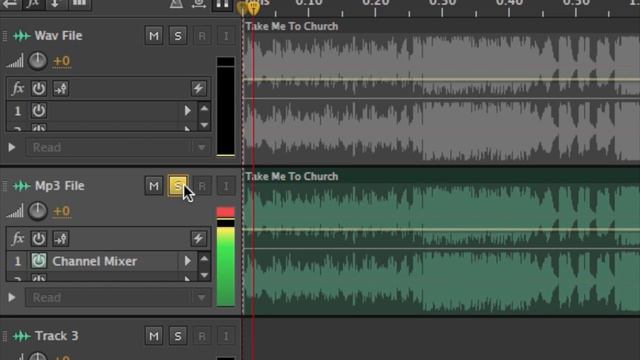
Task: Click pre/post fader icon on Mp3 File track
Action: point(61,239)
